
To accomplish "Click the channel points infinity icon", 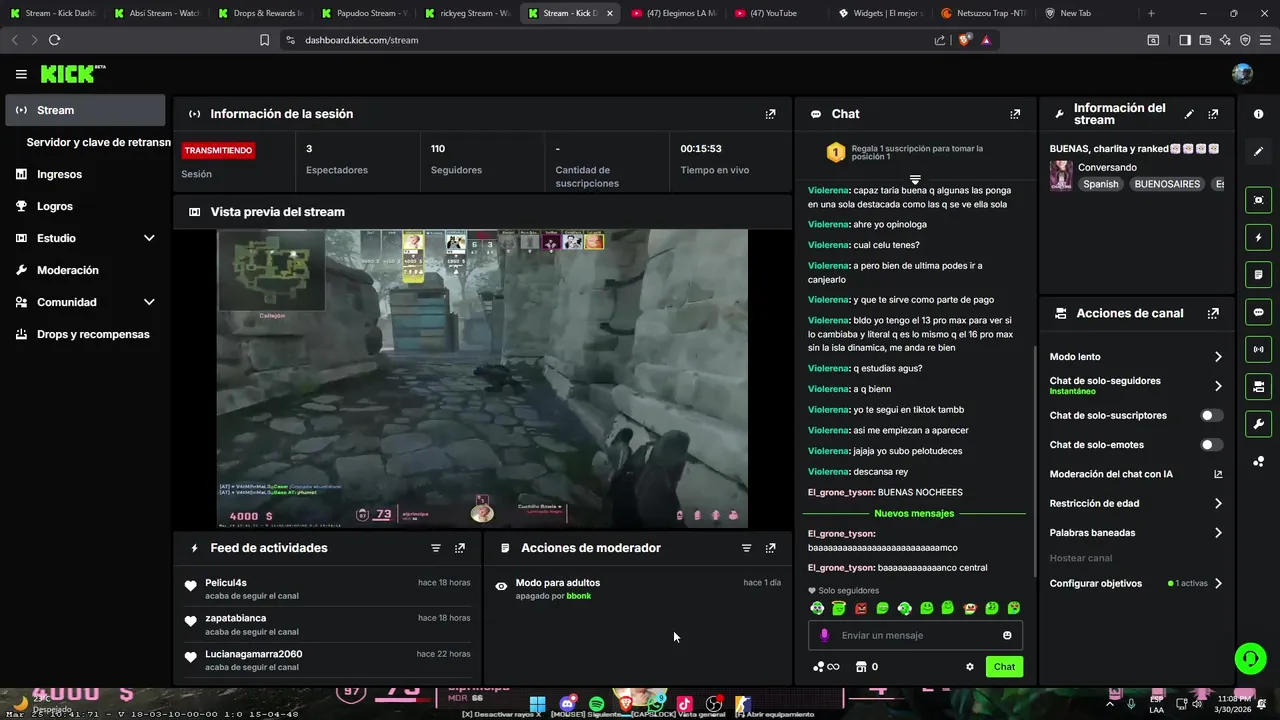I will (826, 667).
